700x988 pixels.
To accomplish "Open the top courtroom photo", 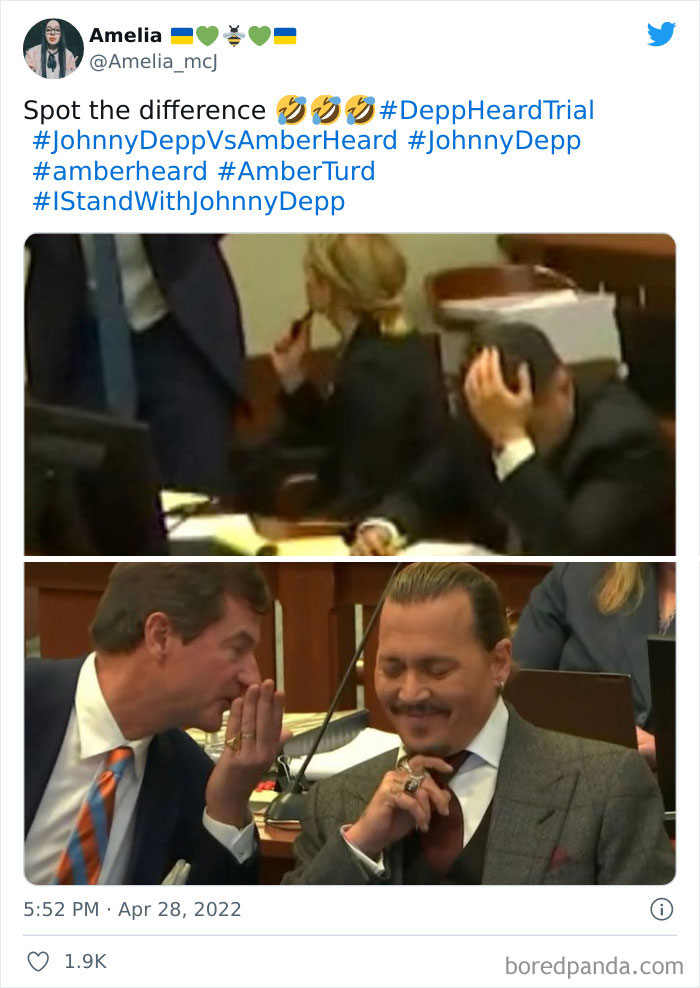I will coord(350,394).
